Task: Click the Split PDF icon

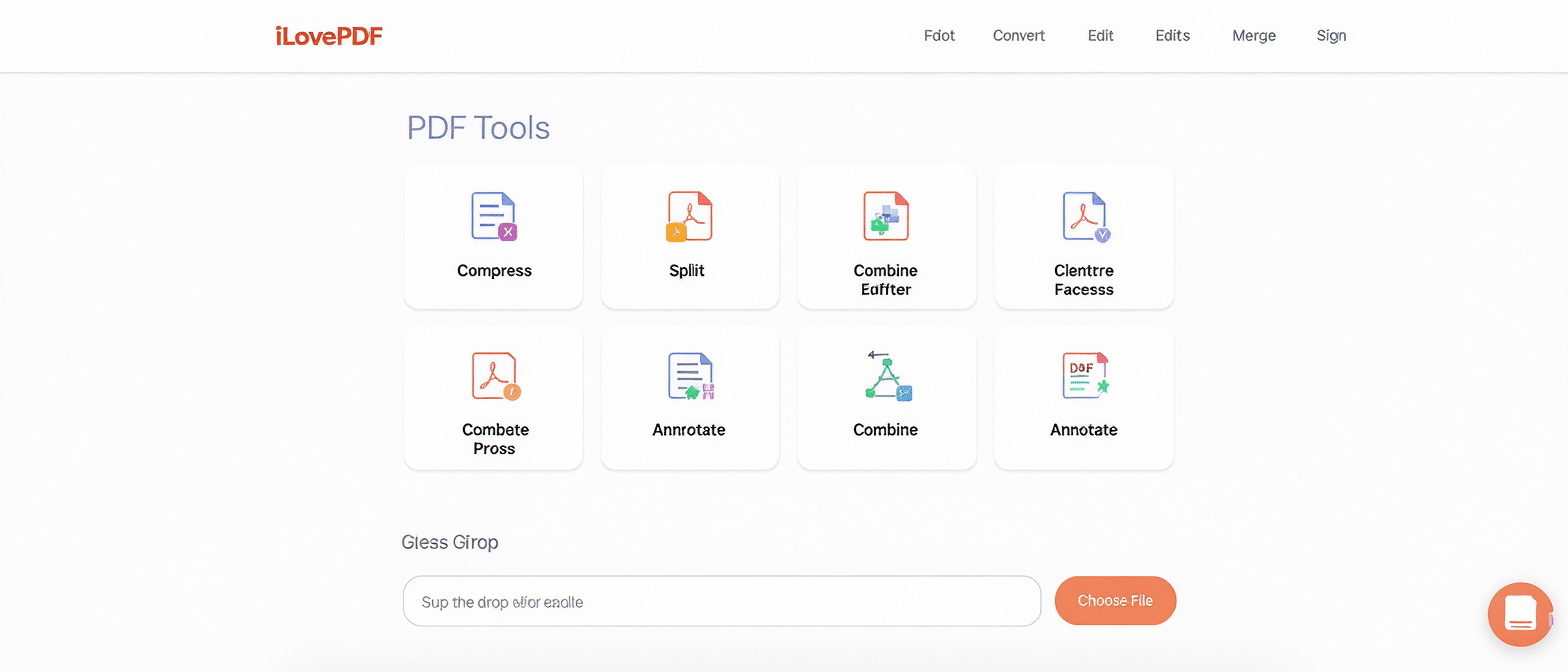Action: tap(688, 216)
